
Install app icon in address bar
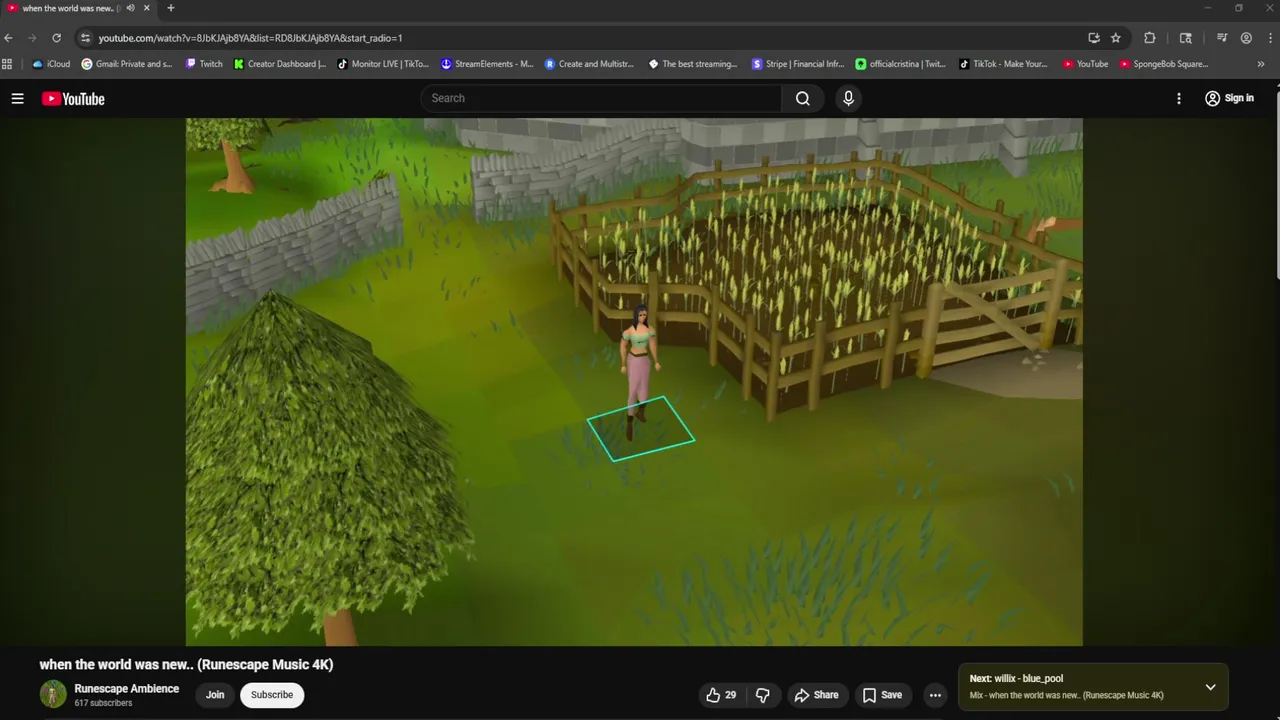click(1094, 38)
